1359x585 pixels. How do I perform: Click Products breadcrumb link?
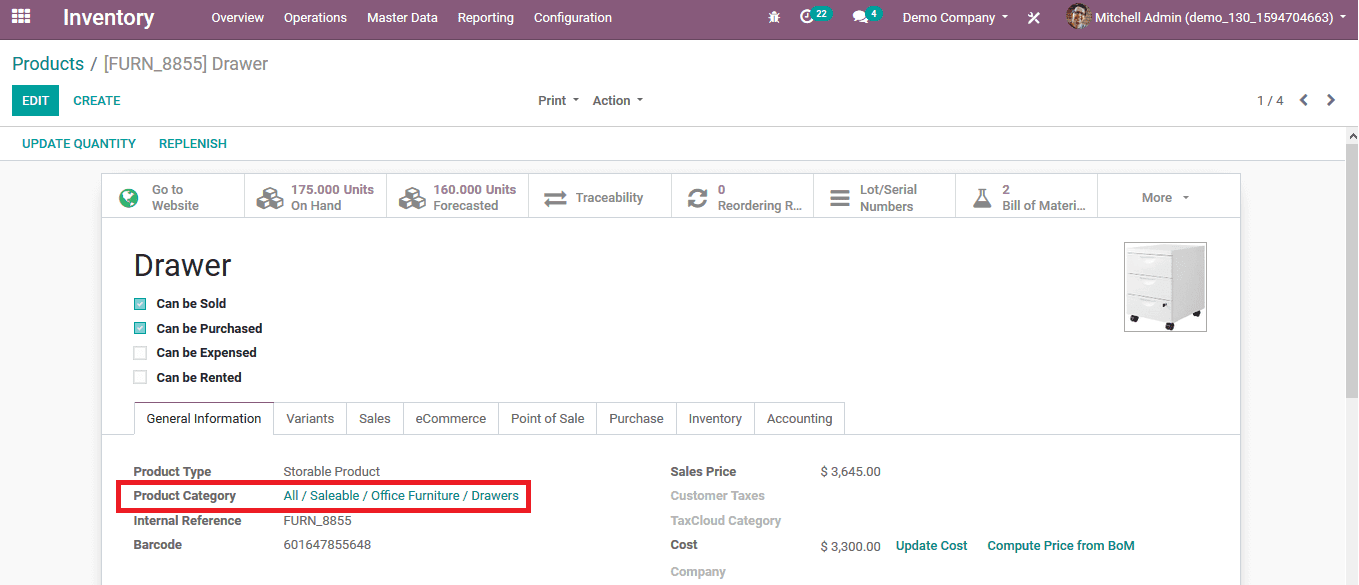pyautogui.click(x=48, y=64)
